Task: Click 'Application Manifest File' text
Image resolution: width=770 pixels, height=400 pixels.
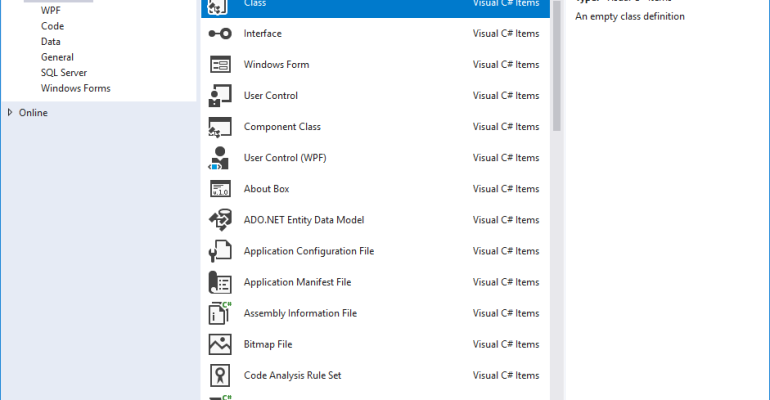Action: (297, 282)
